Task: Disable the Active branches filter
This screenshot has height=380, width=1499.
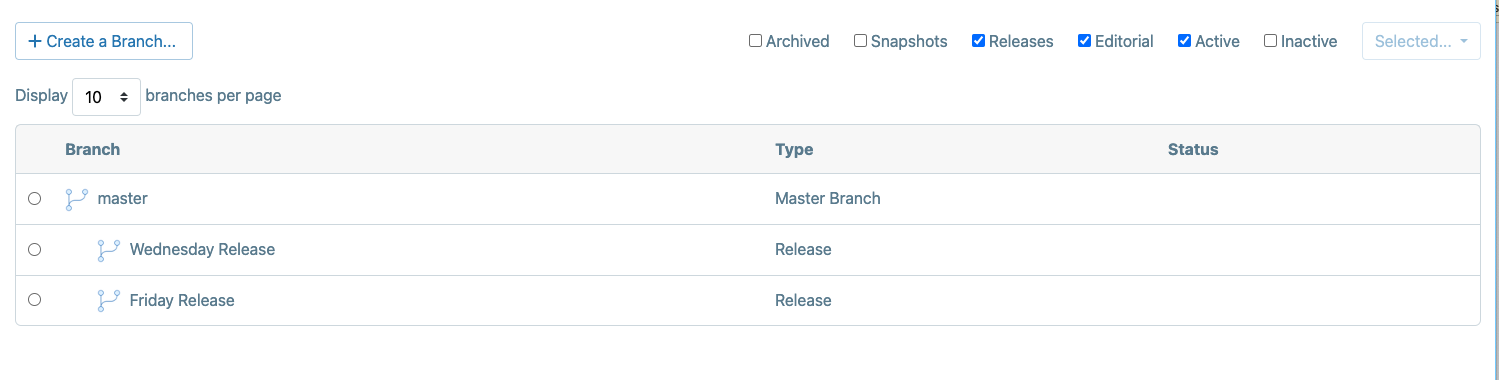Action: pos(1185,41)
